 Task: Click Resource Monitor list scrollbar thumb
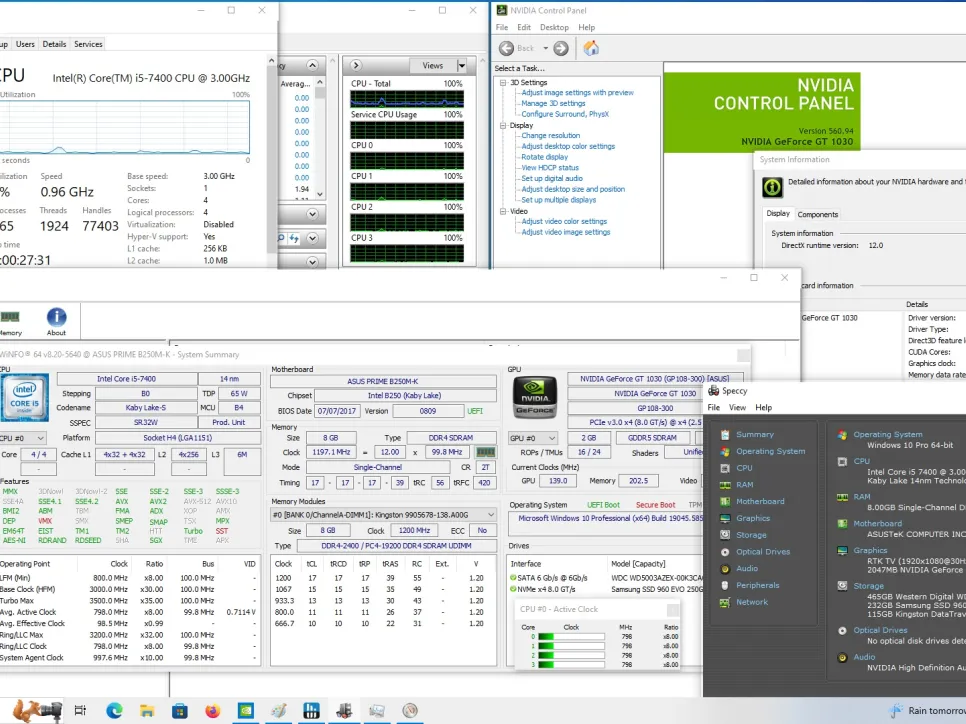click(x=320, y=92)
